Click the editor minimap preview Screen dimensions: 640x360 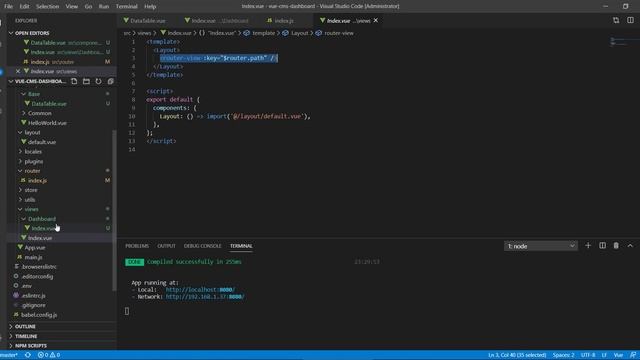tap(624, 41)
